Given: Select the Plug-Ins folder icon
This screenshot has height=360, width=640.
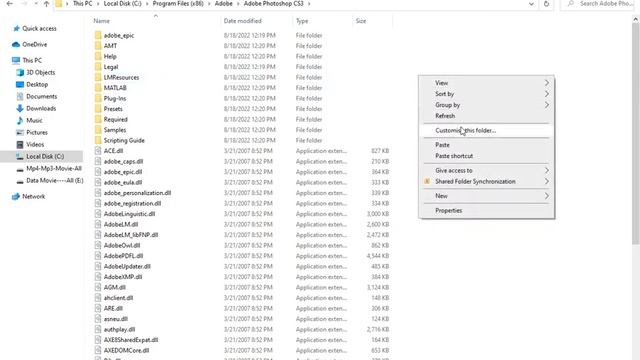Looking at the screenshot, I should (x=98, y=98).
